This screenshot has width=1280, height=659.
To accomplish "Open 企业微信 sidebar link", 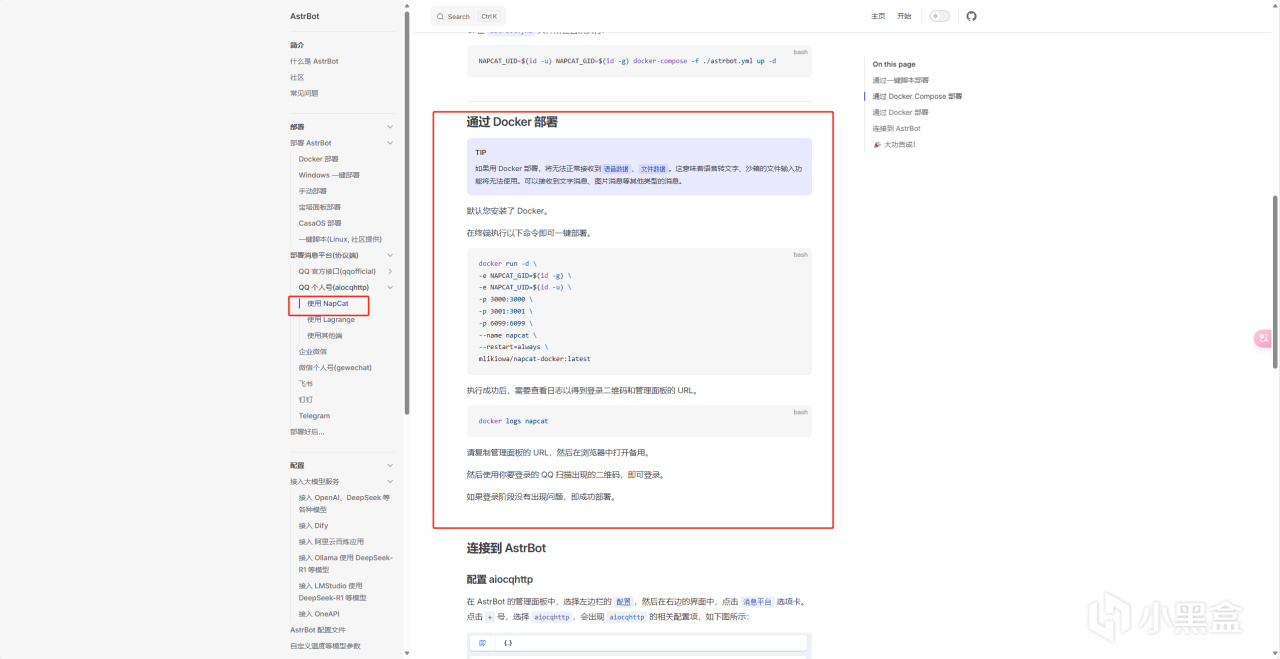I will coord(312,351).
